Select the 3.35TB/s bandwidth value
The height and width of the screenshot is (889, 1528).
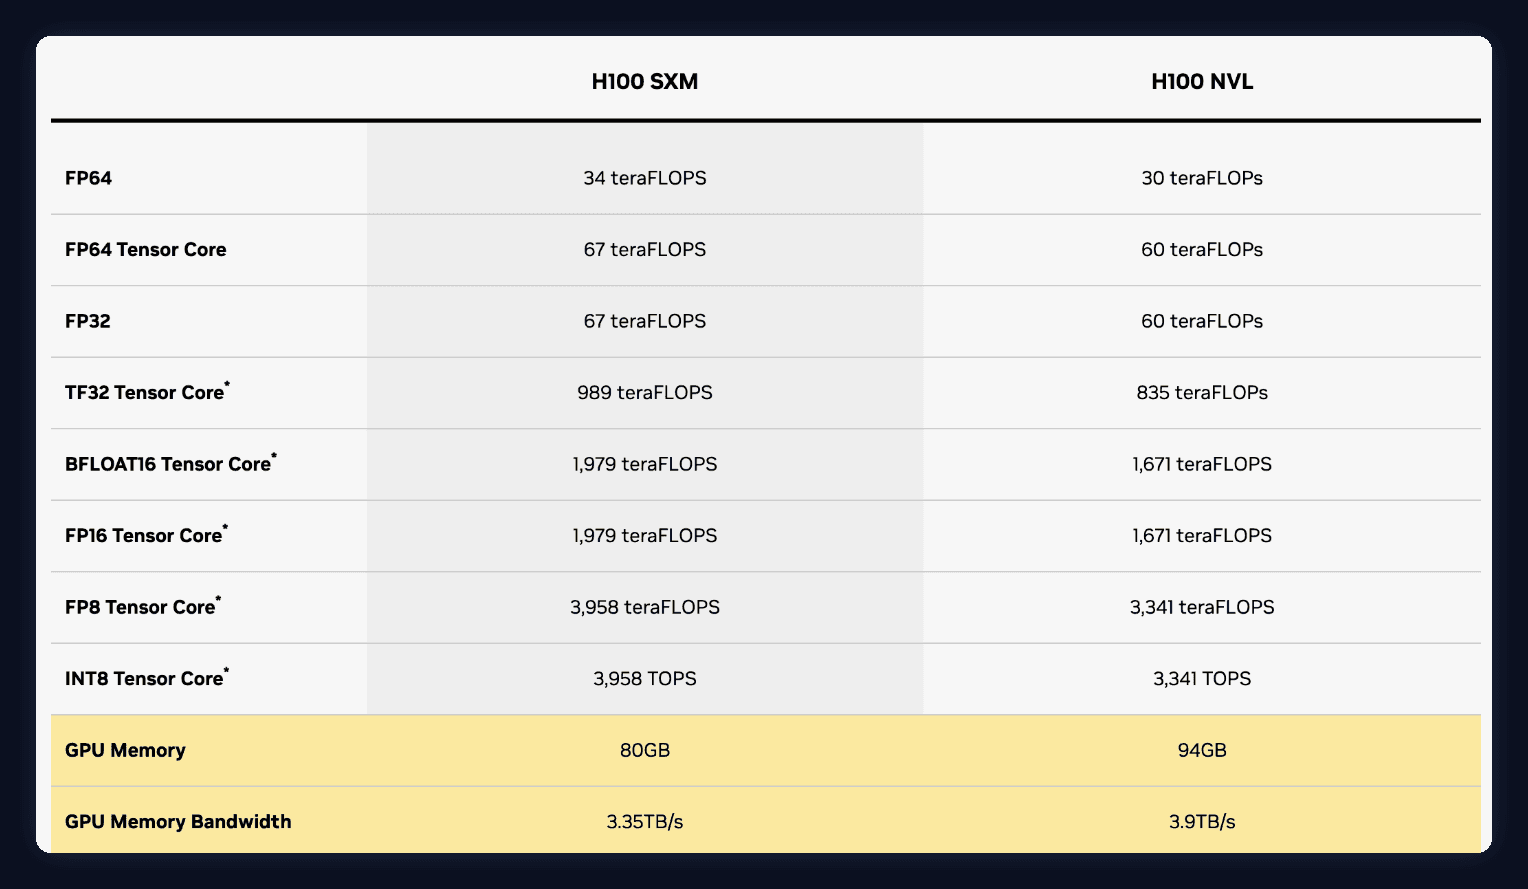[x=645, y=822]
